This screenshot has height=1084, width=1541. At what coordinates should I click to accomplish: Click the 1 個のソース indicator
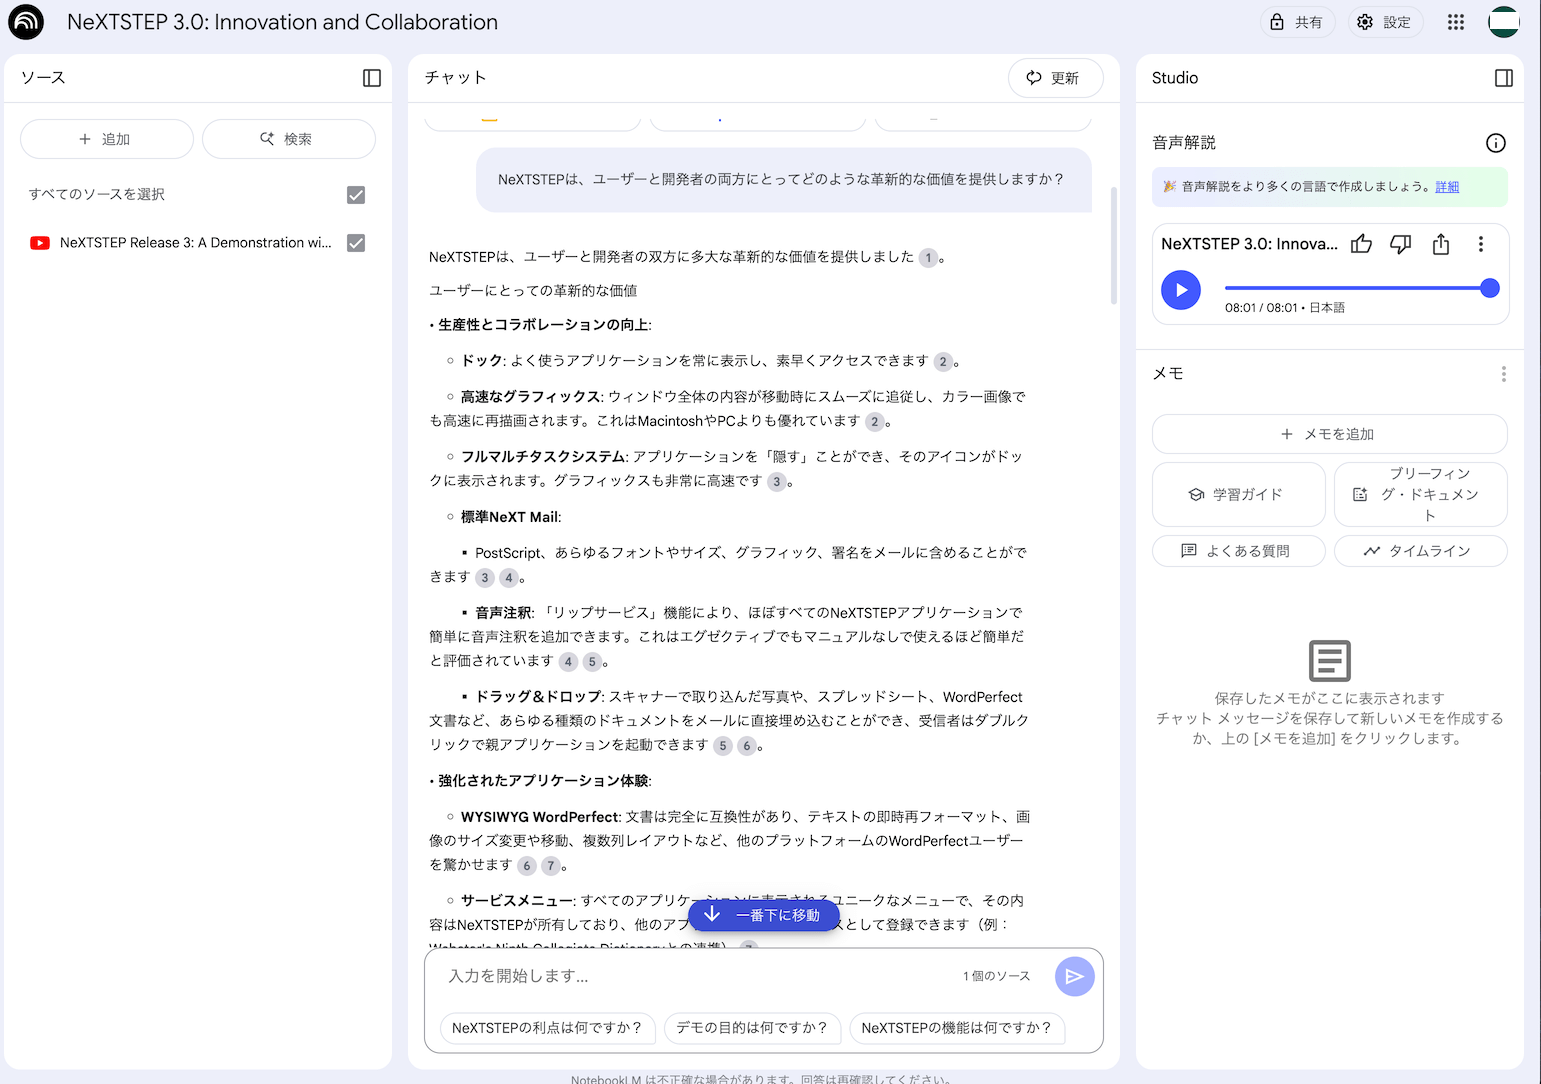click(x=997, y=976)
